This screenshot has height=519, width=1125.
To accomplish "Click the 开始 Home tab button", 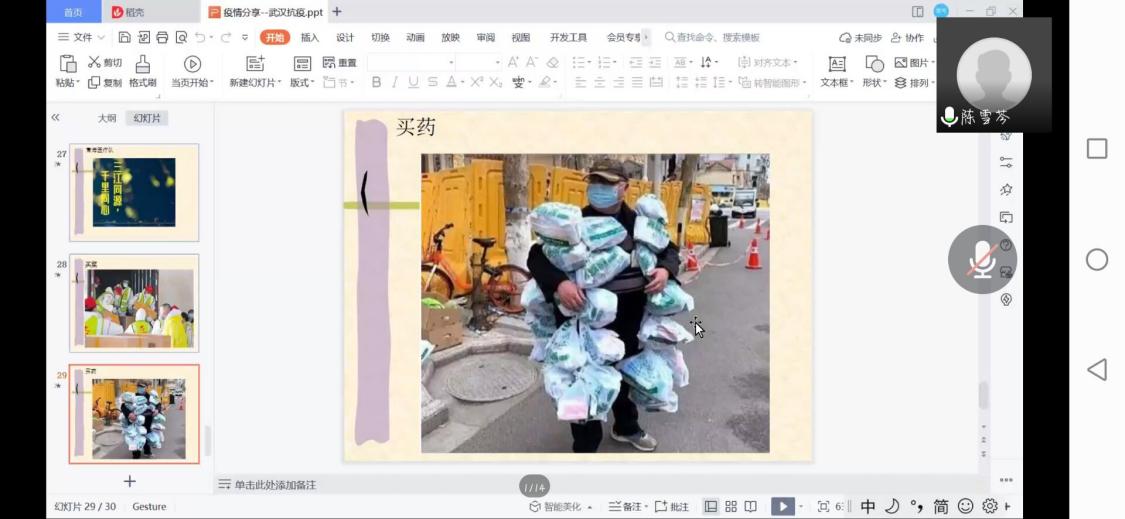I will point(275,37).
